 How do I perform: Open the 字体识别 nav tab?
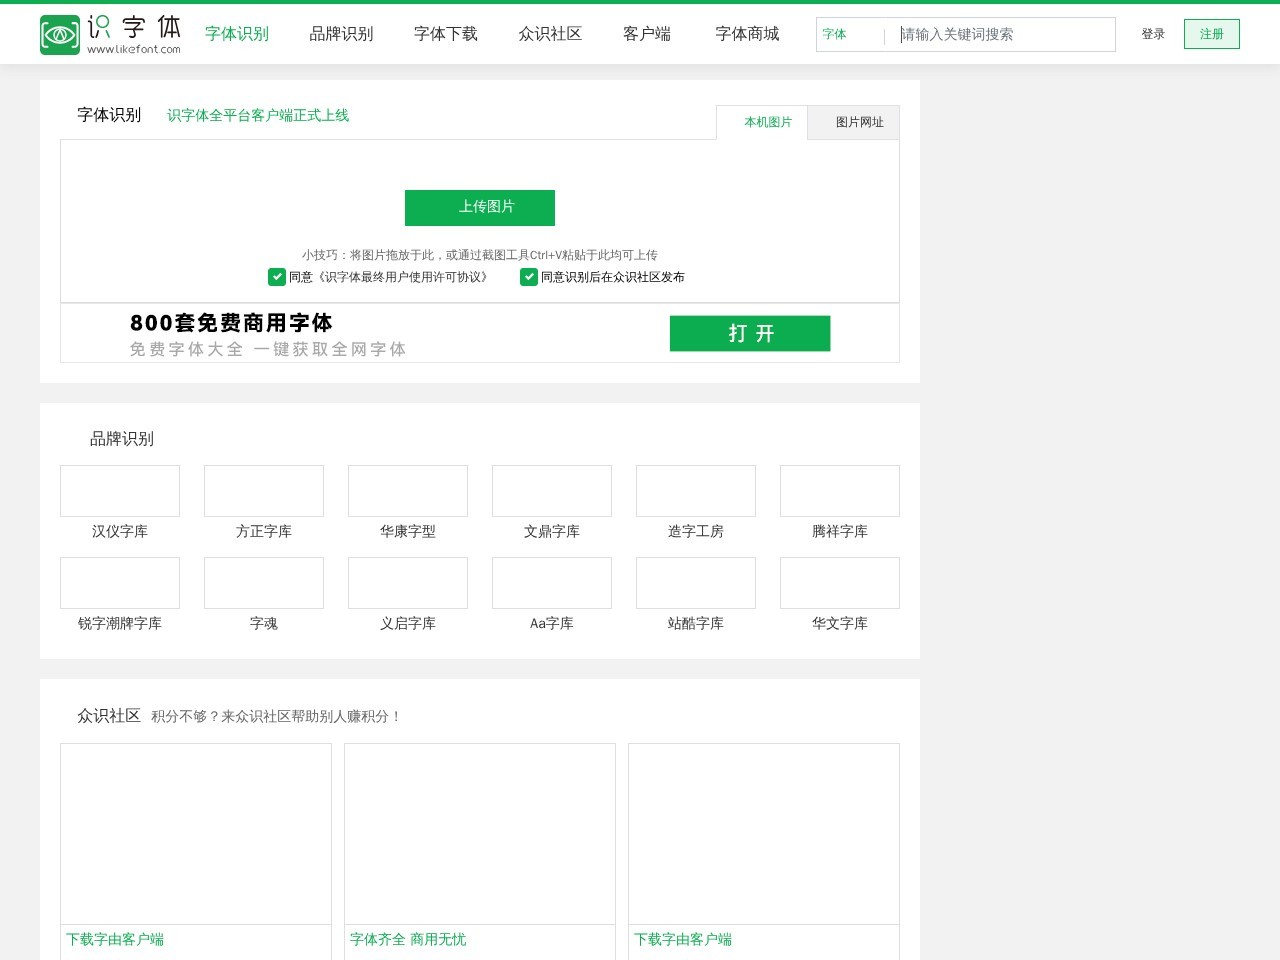237,34
